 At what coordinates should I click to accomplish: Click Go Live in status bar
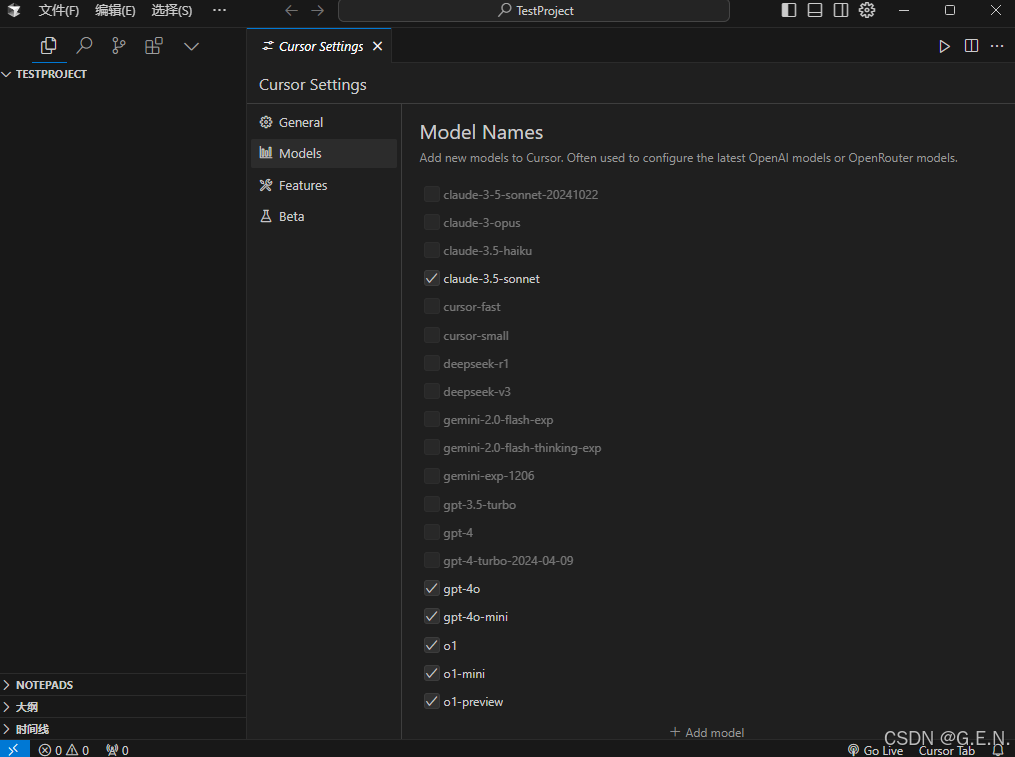[875, 750]
